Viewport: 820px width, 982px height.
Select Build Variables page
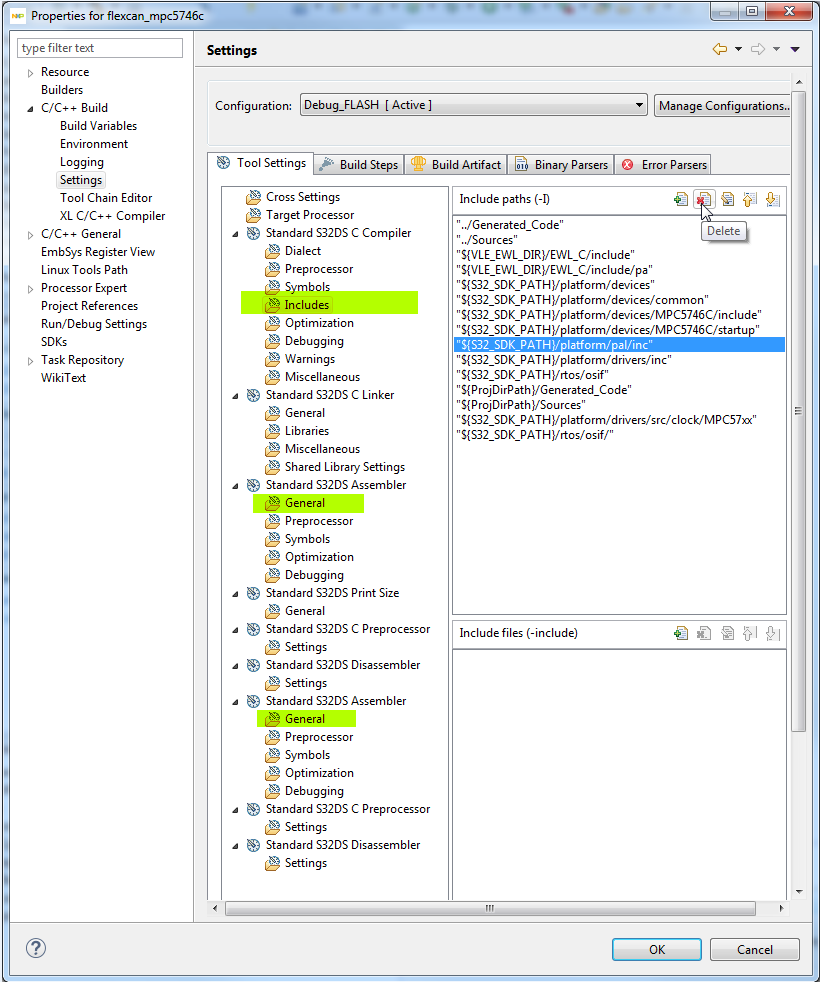pos(98,126)
